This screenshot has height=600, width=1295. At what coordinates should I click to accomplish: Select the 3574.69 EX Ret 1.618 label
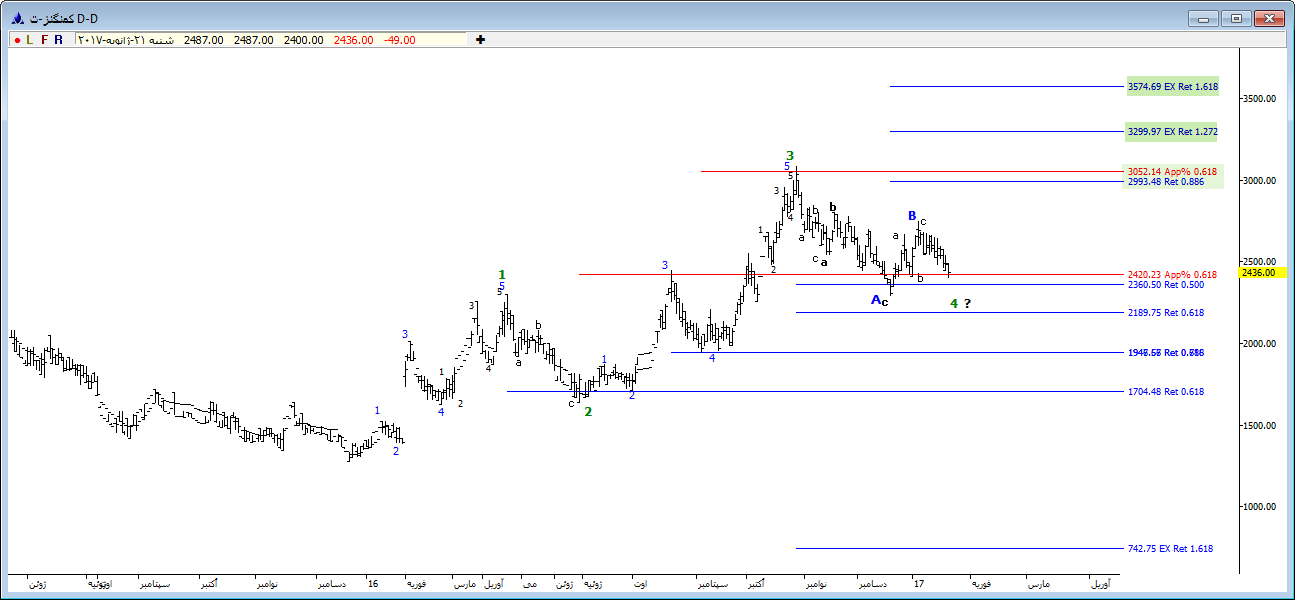(x=1172, y=87)
